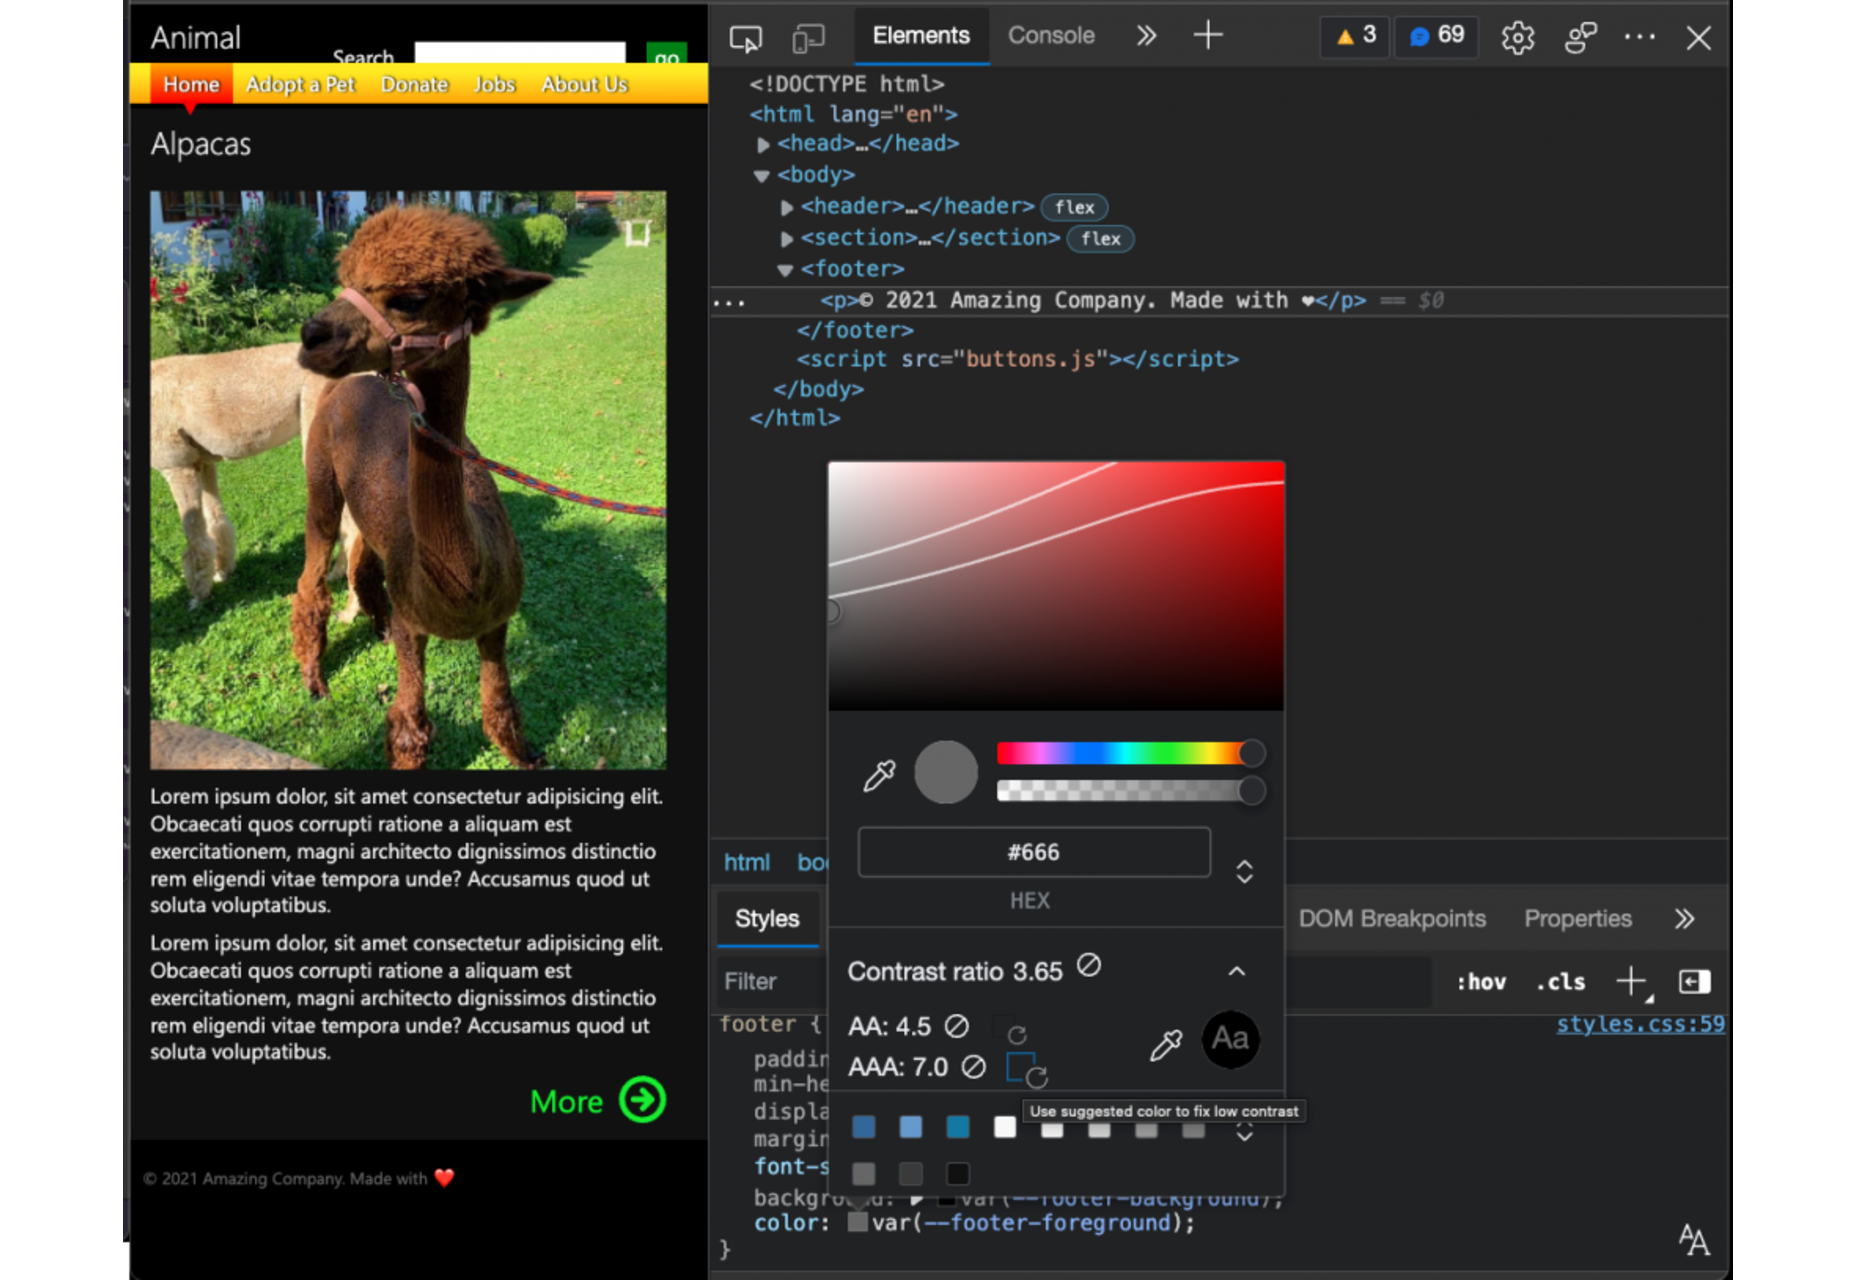Switch to the Console tab
Viewport: 1856px width, 1280px height.
1051,36
